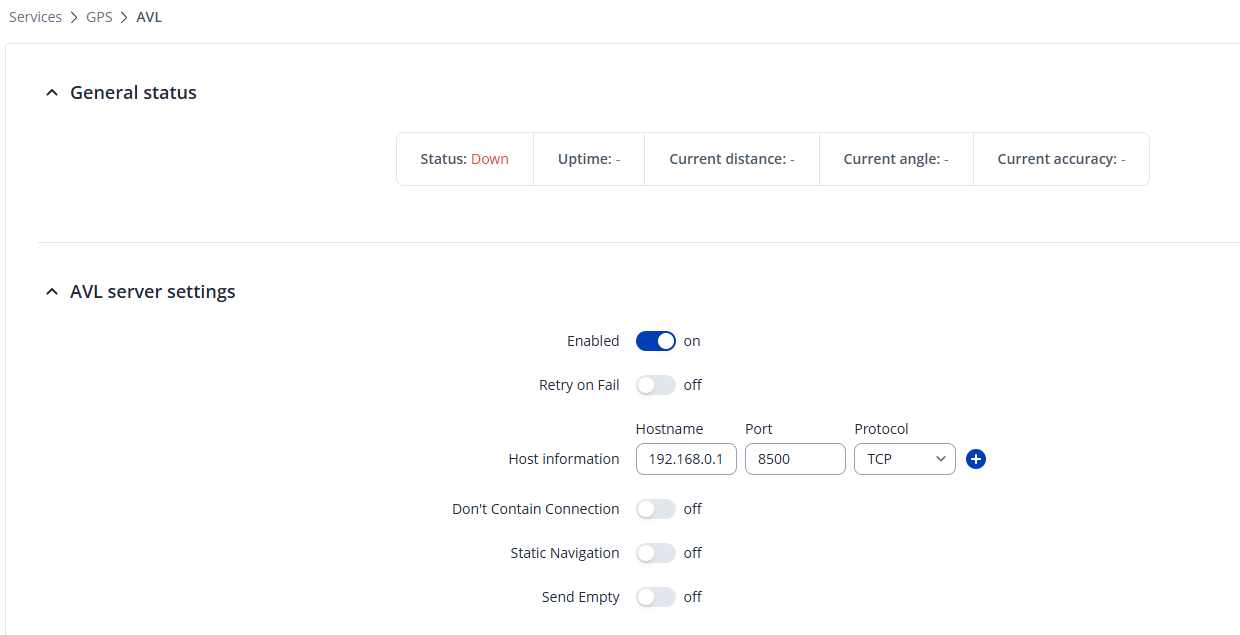Click the Current distance readout
This screenshot has height=635, width=1240.
(x=731, y=159)
